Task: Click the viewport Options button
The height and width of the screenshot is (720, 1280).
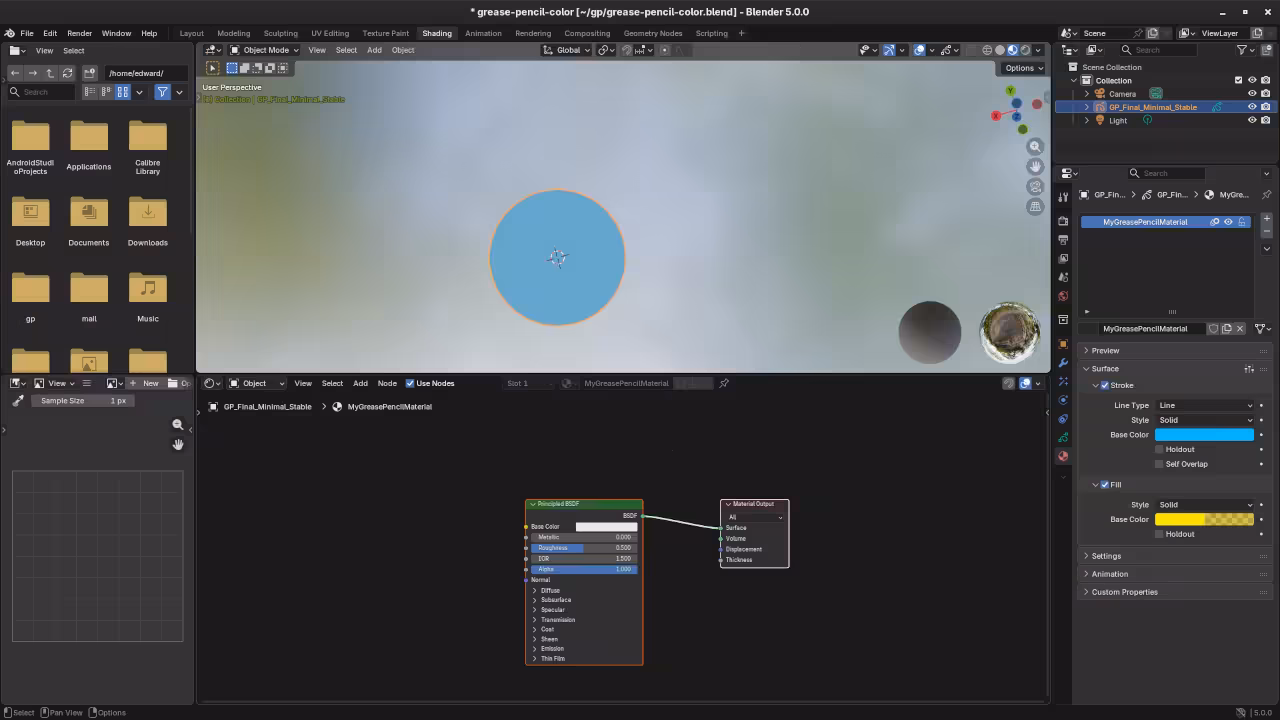Action: 1023,68
